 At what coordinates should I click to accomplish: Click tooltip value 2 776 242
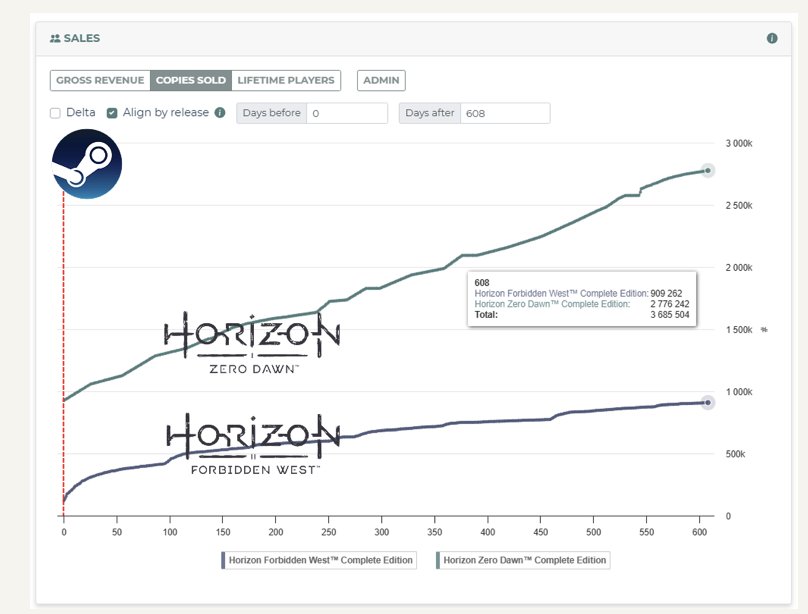point(669,304)
